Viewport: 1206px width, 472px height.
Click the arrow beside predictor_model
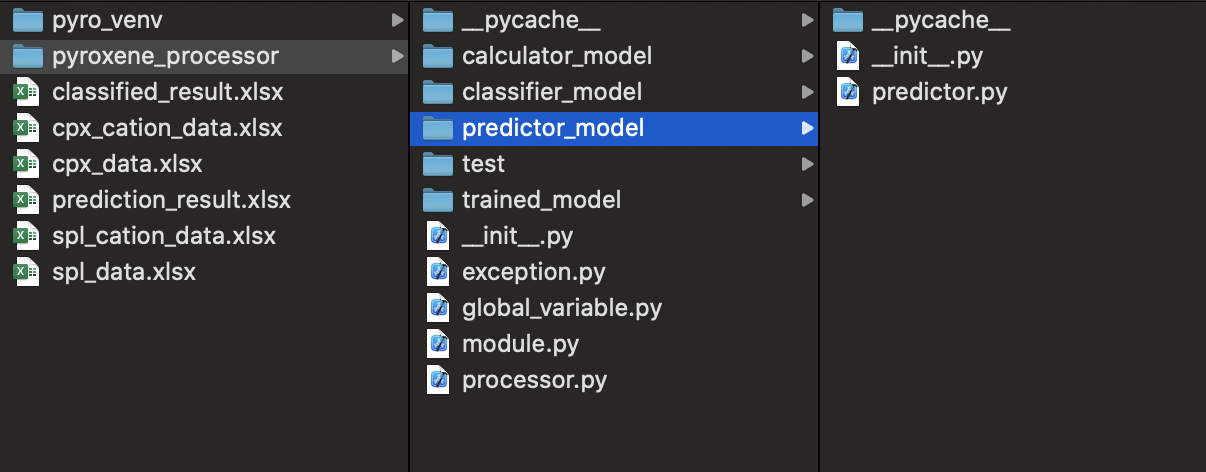coord(807,128)
